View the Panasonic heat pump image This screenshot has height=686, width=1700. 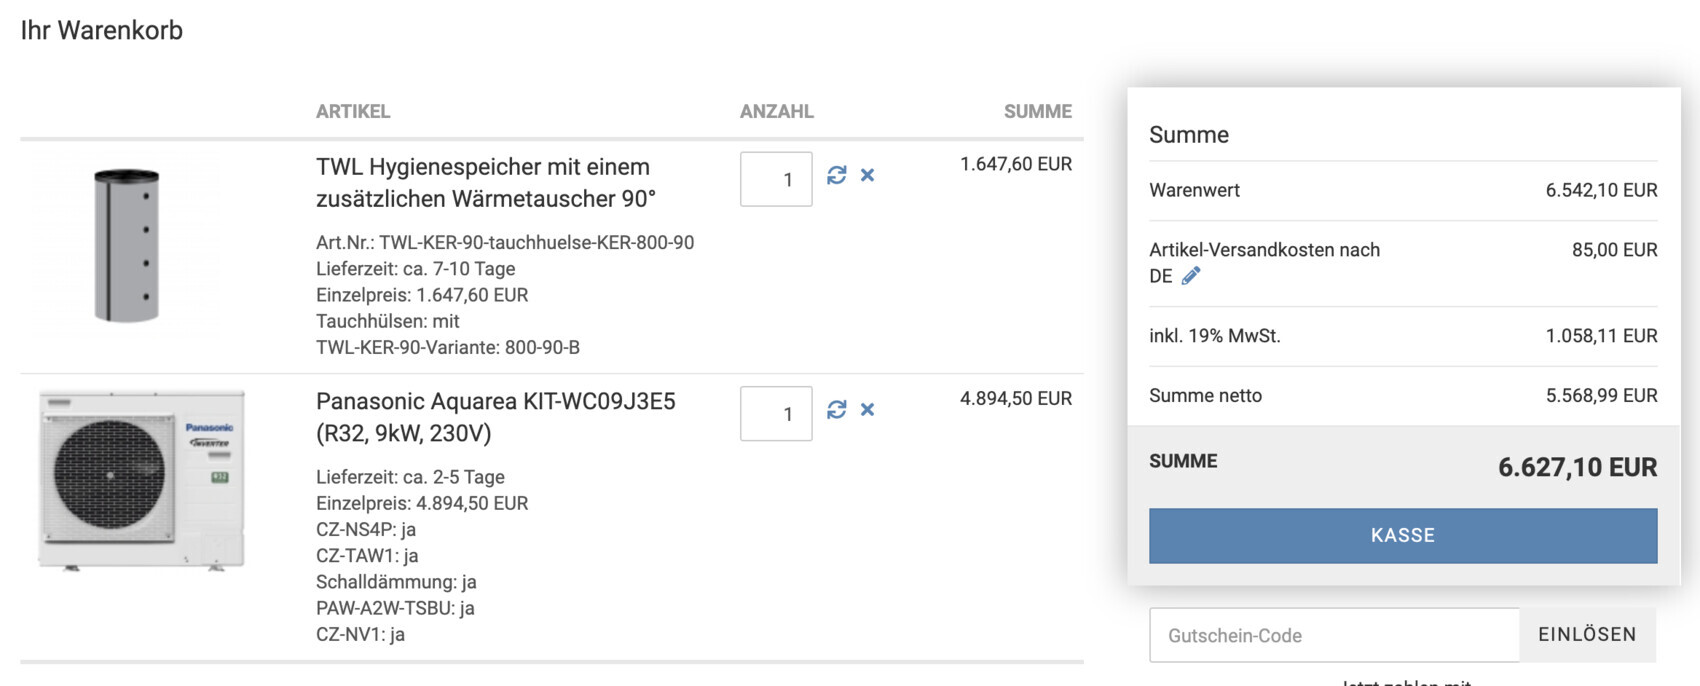[x=141, y=480]
